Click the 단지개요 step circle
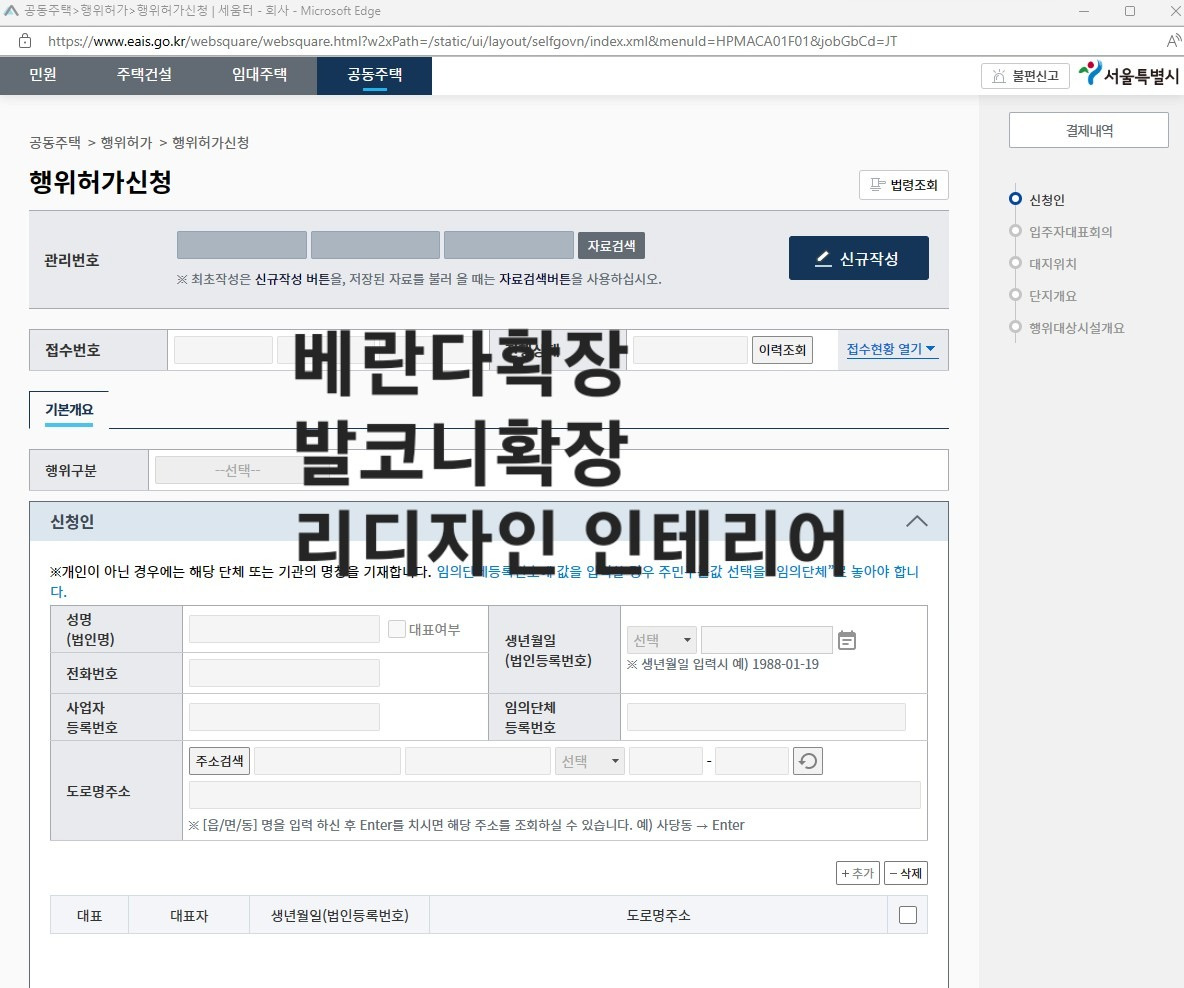1184x988 pixels. tap(1016, 295)
